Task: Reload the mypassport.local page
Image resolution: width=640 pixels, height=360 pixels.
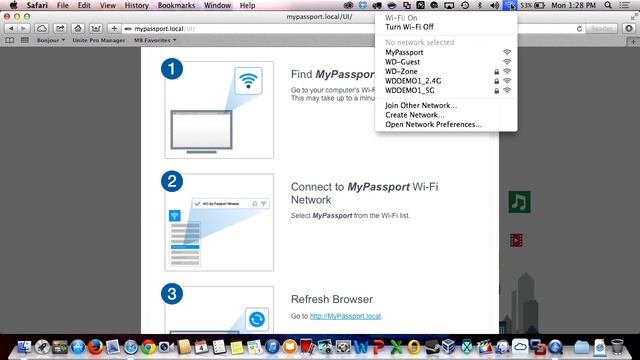Action: click(579, 29)
